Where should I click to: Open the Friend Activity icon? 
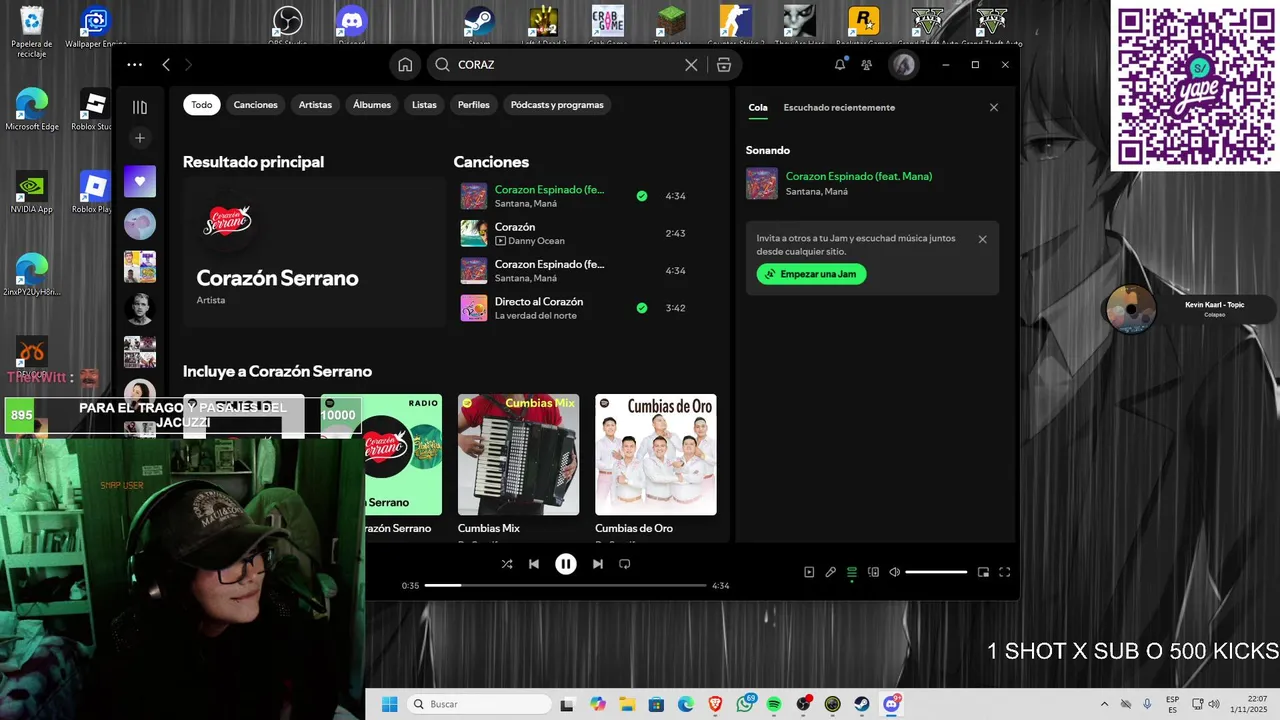pyautogui.click(x=866, y=65)
